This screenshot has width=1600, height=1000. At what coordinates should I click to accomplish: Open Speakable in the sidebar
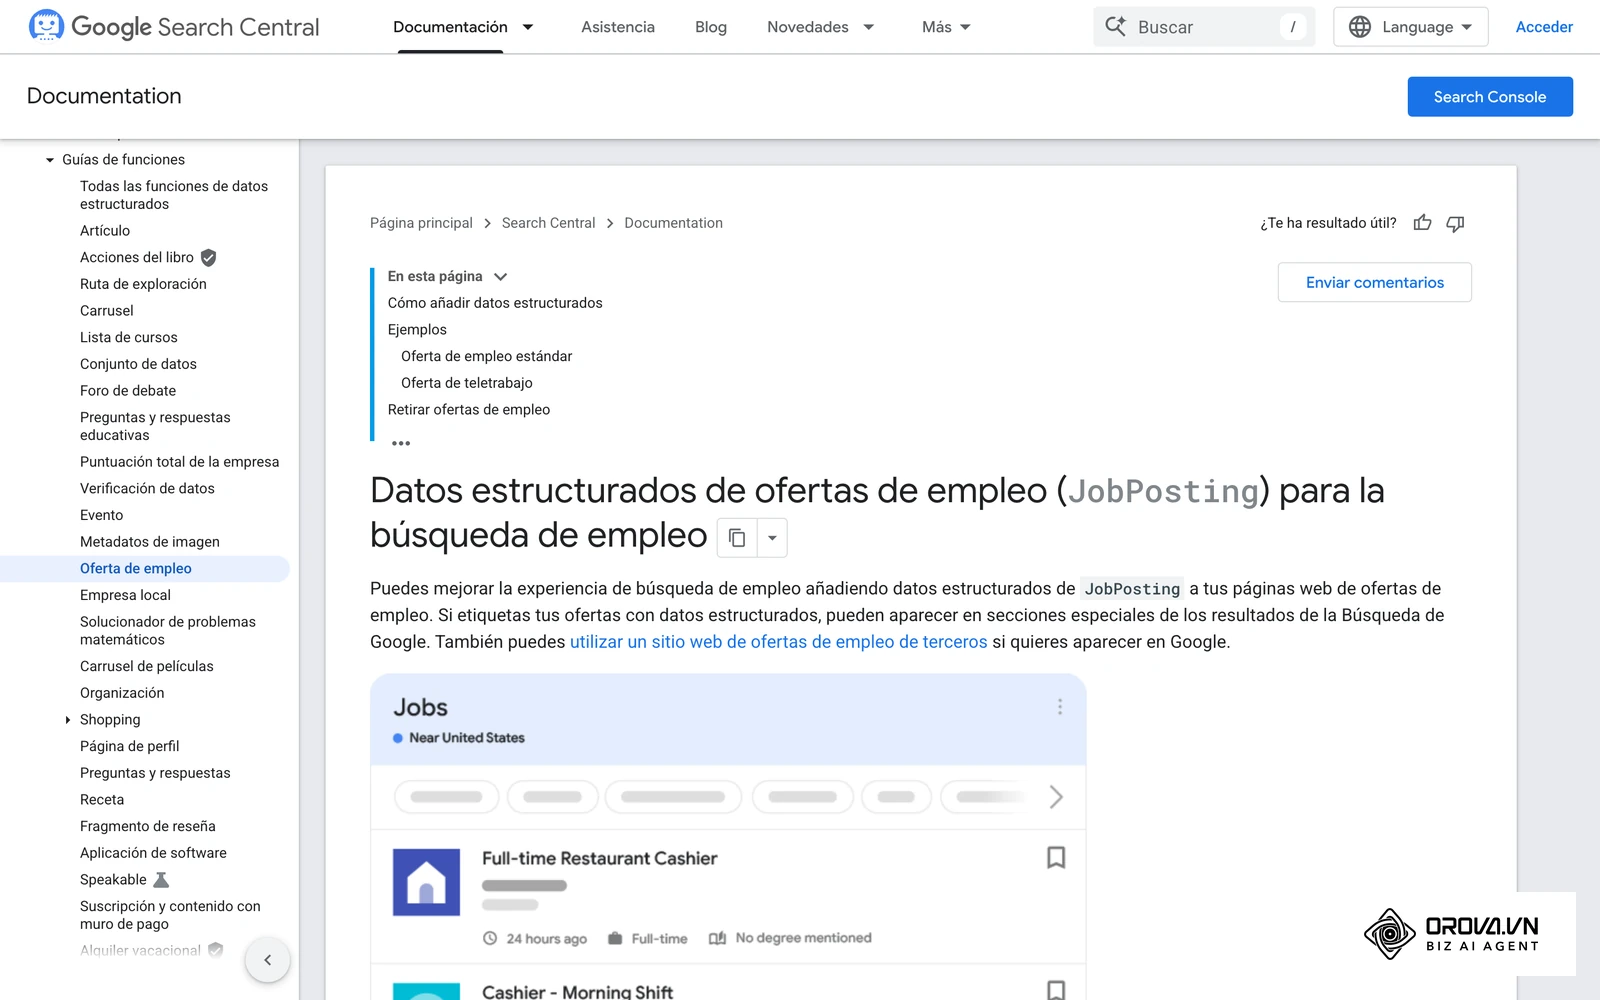113,880
